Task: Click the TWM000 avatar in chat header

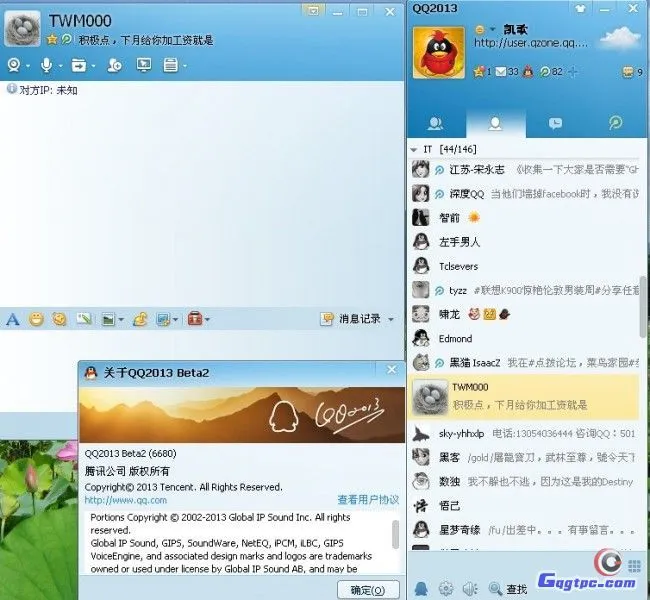Action: (x=22, y=28)
